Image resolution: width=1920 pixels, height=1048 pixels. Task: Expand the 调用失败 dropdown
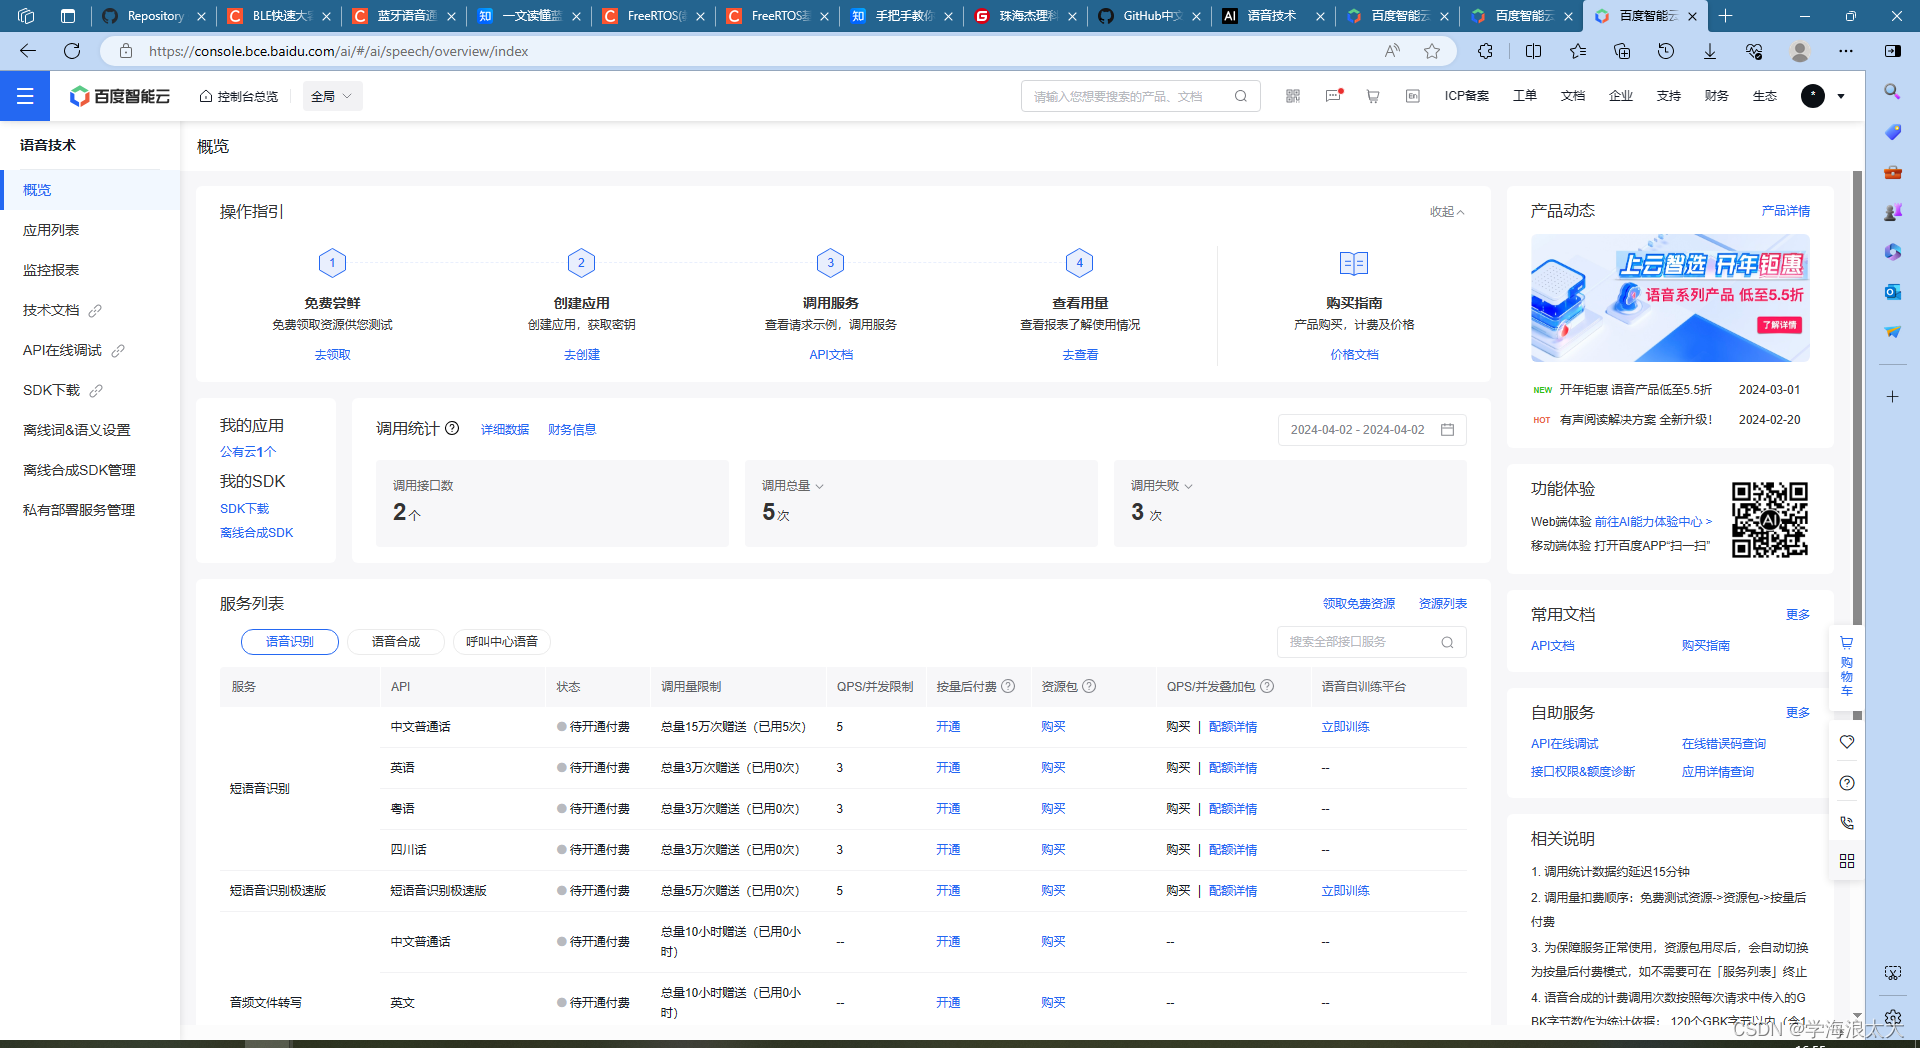coord(1162,486)
